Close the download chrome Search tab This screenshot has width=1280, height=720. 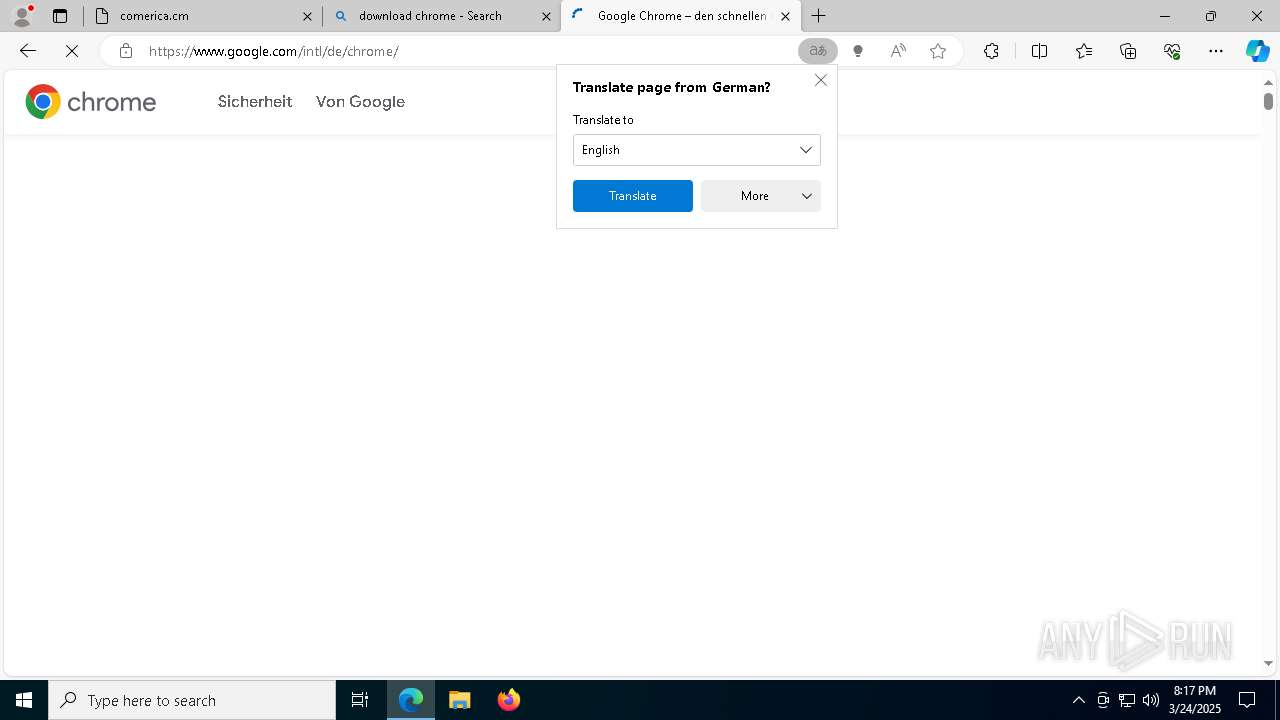(546, 16)
